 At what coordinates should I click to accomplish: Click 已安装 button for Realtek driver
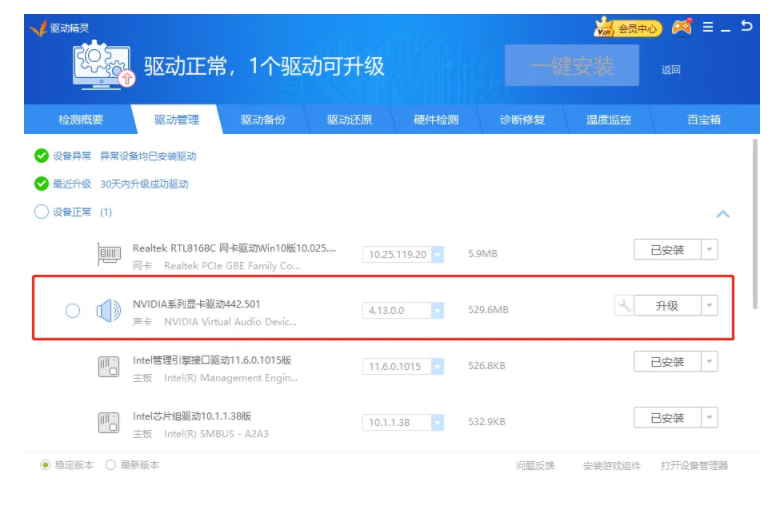coord(667,249)
